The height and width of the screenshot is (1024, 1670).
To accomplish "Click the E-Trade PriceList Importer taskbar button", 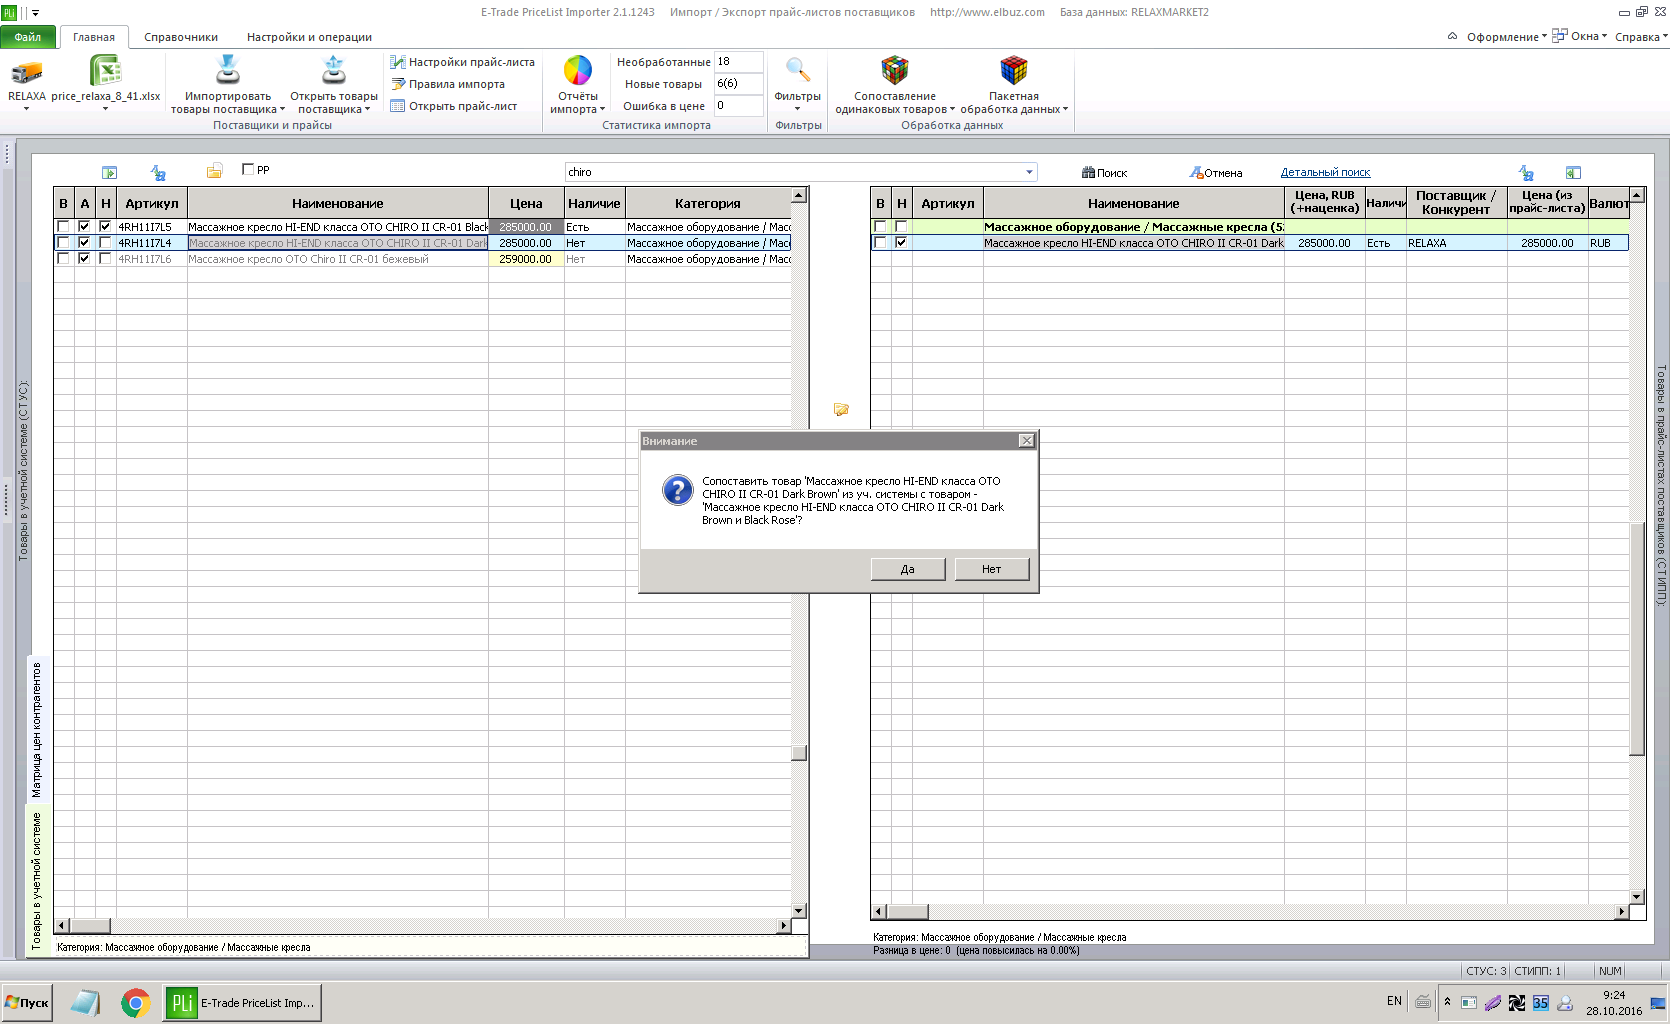I will point(242,1003).
